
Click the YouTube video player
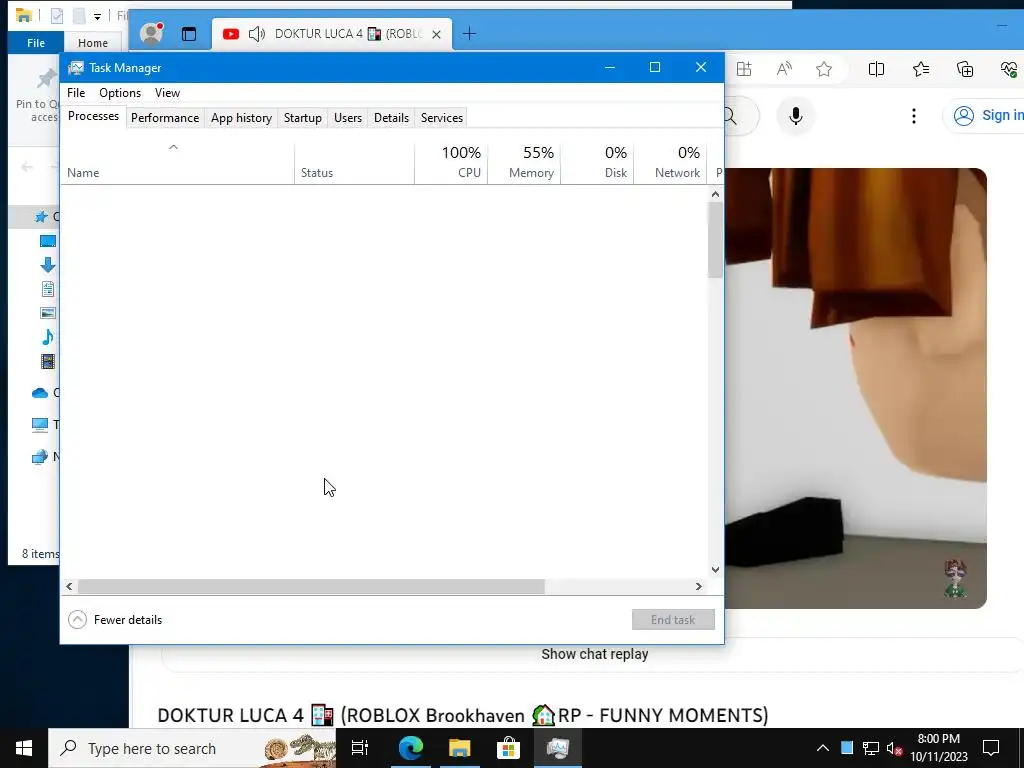pos(856,389)
